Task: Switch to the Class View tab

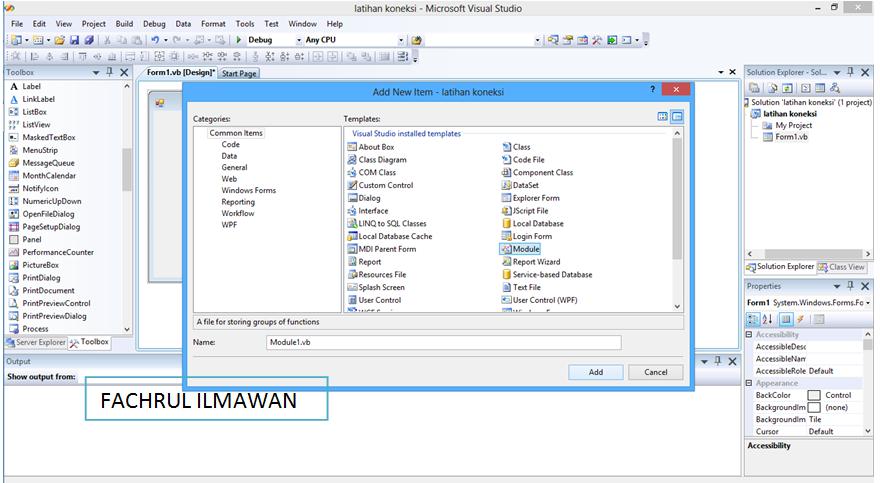Action: [x=841, y=267]
